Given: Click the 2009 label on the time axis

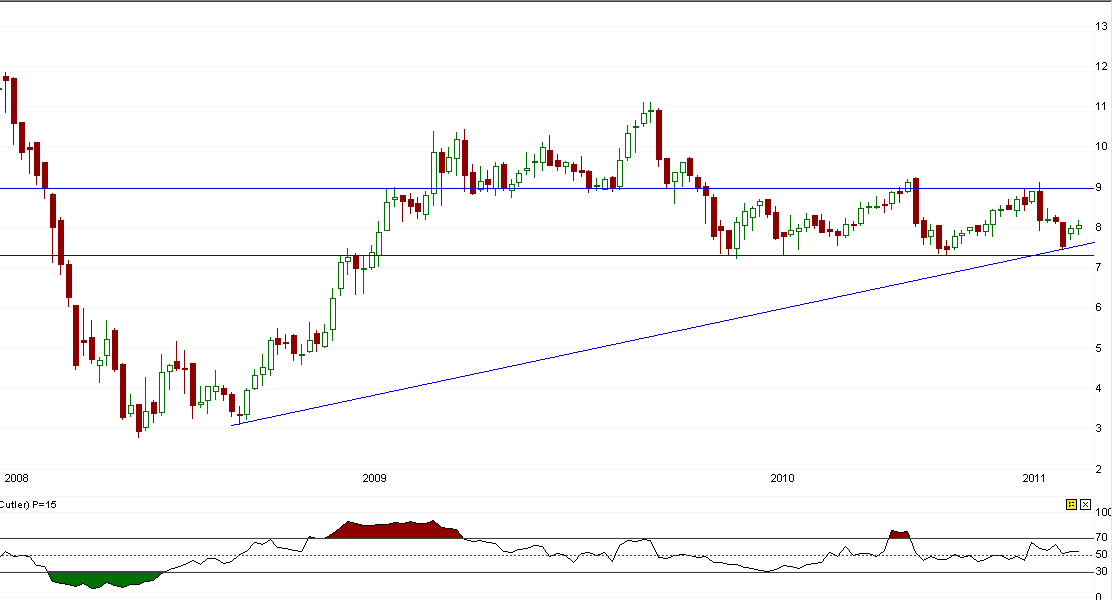Looking at the screenshot, I should coord(374,478).
